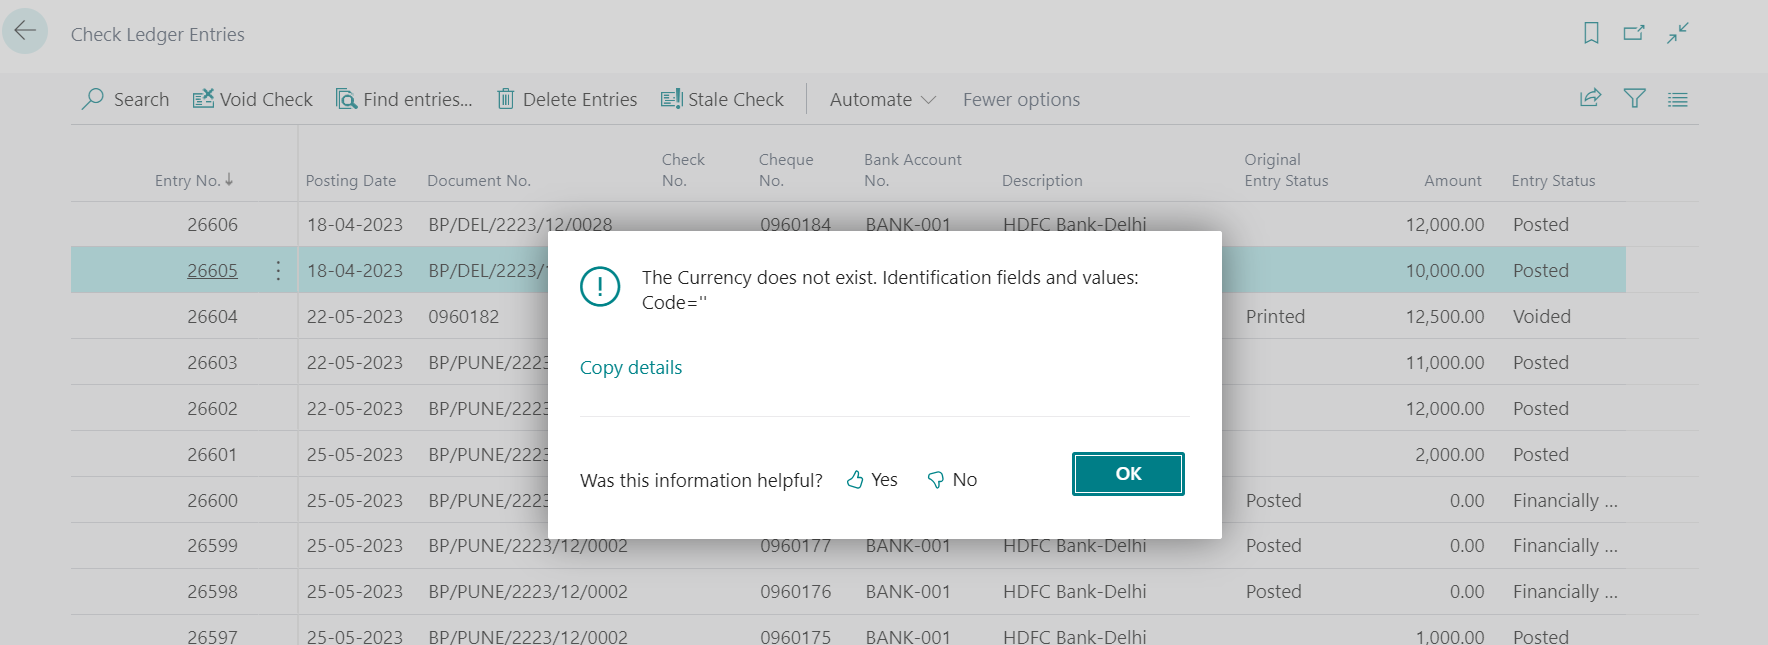Collapse the page with the shrink icon
Viewport: 1768px width, 645px height.
tap(1677, 33)
